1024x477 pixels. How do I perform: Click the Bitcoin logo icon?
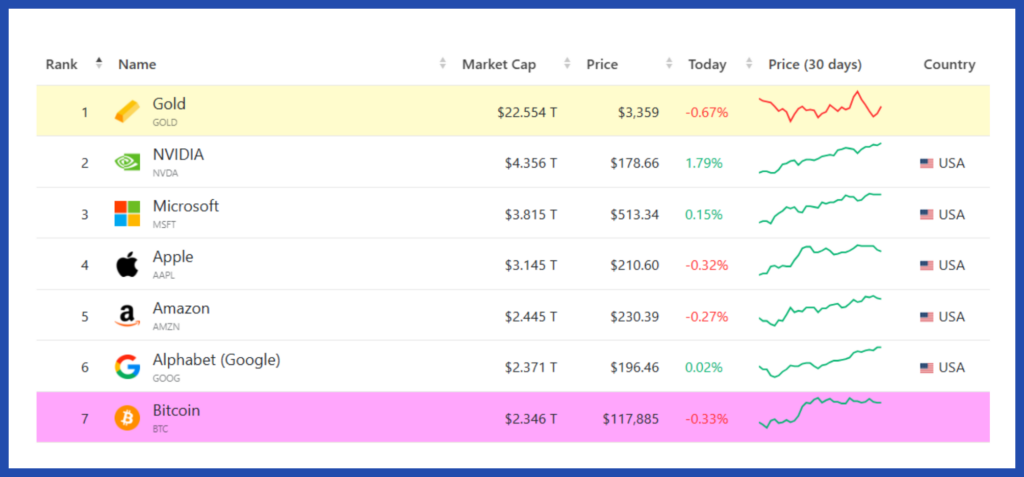(127, 417)
